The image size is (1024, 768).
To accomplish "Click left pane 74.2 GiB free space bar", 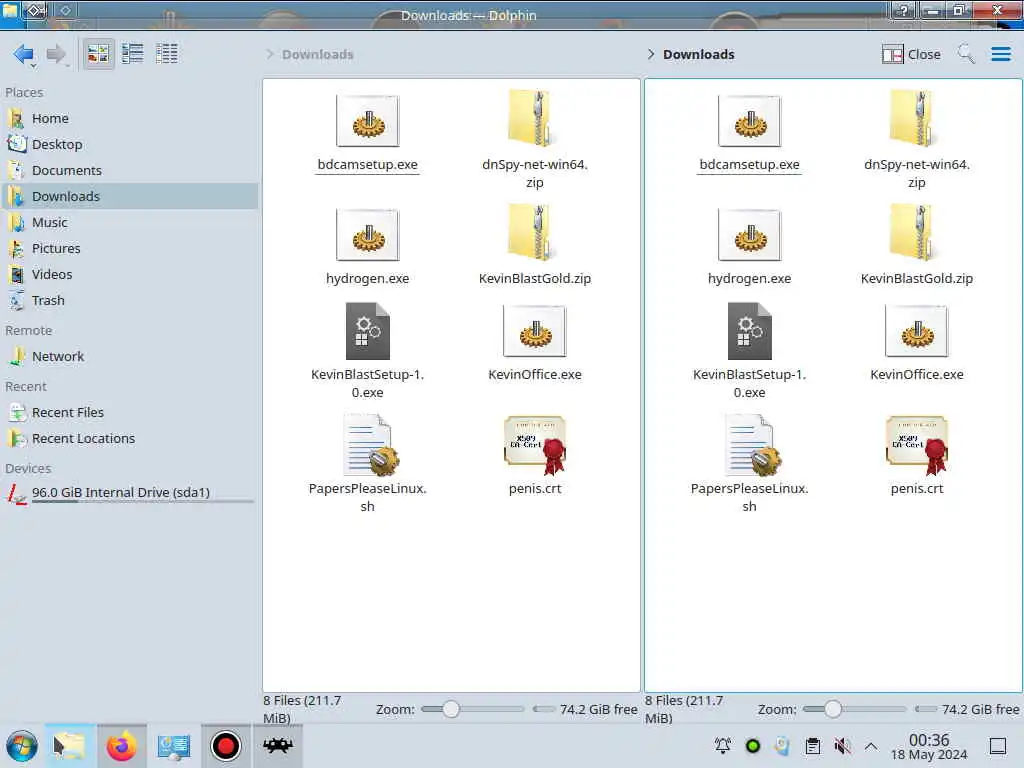I will [x=585, y=709].
